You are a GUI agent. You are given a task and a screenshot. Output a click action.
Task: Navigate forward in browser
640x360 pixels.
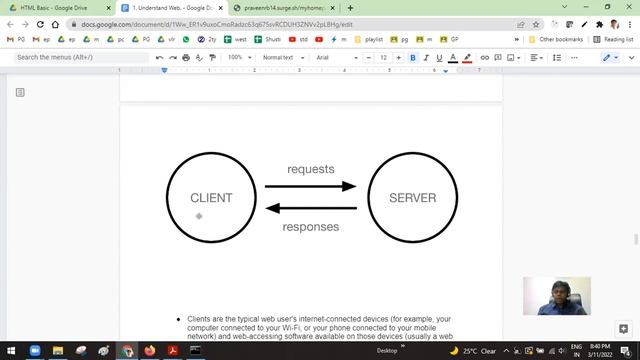(25, 24)
